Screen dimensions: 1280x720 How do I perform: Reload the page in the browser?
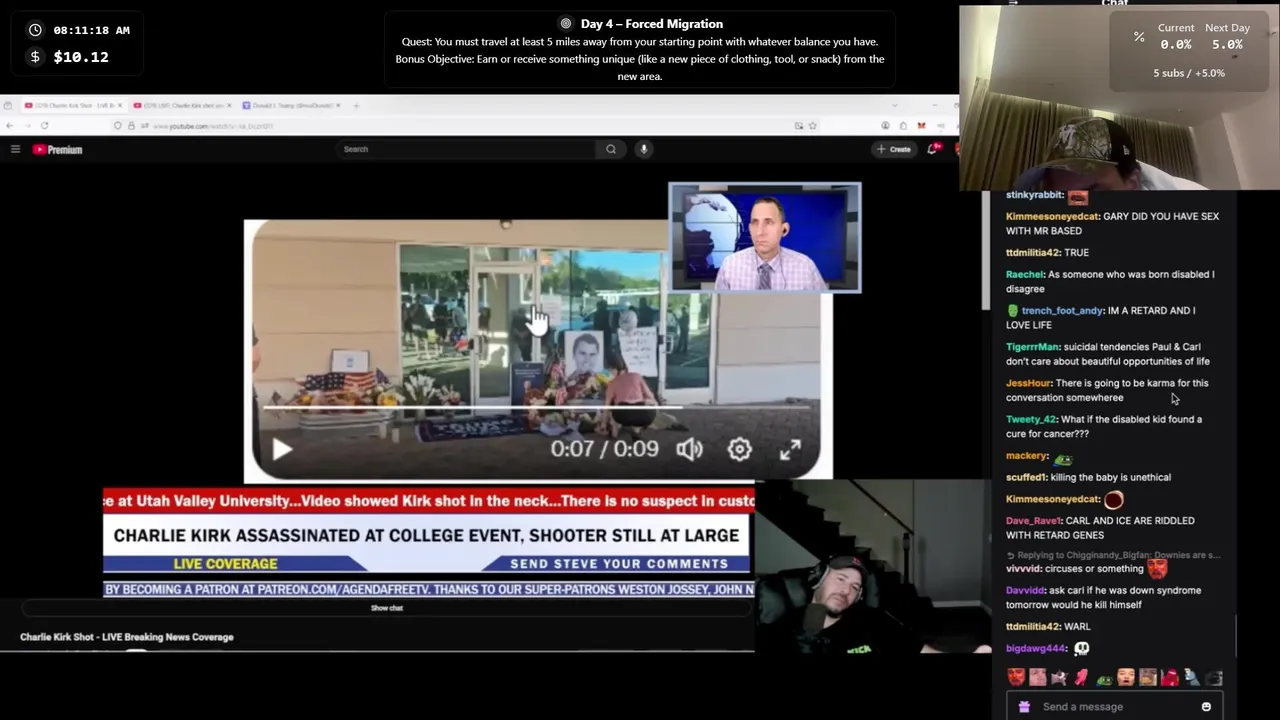click(44, 126)
